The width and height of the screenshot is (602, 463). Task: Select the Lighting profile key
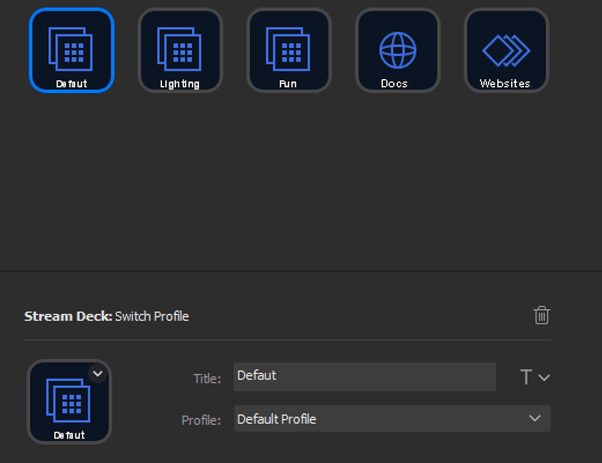point(180,49)
